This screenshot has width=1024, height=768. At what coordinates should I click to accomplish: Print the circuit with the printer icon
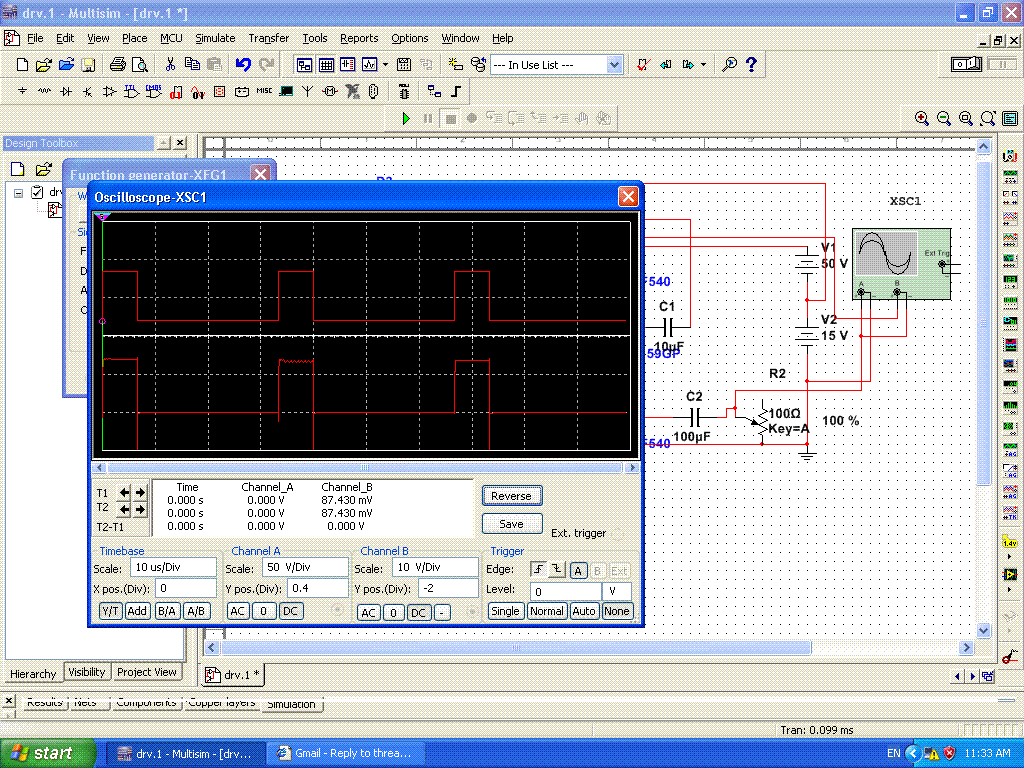[118, 65]
